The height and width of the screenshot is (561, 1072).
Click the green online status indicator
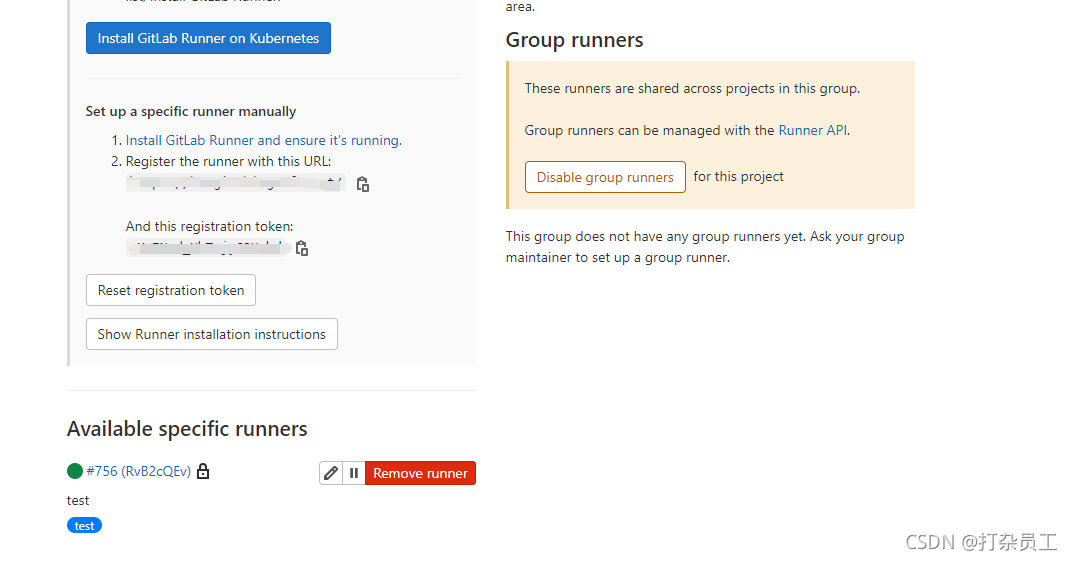75,471
